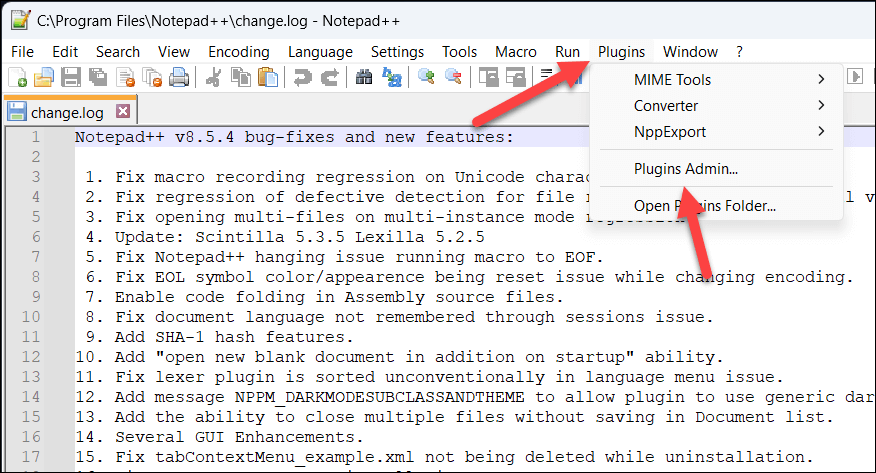This screenshot has height=473, width=876.
Task: Click the Find binoculars icon
Action: click(x=364, y=77)
